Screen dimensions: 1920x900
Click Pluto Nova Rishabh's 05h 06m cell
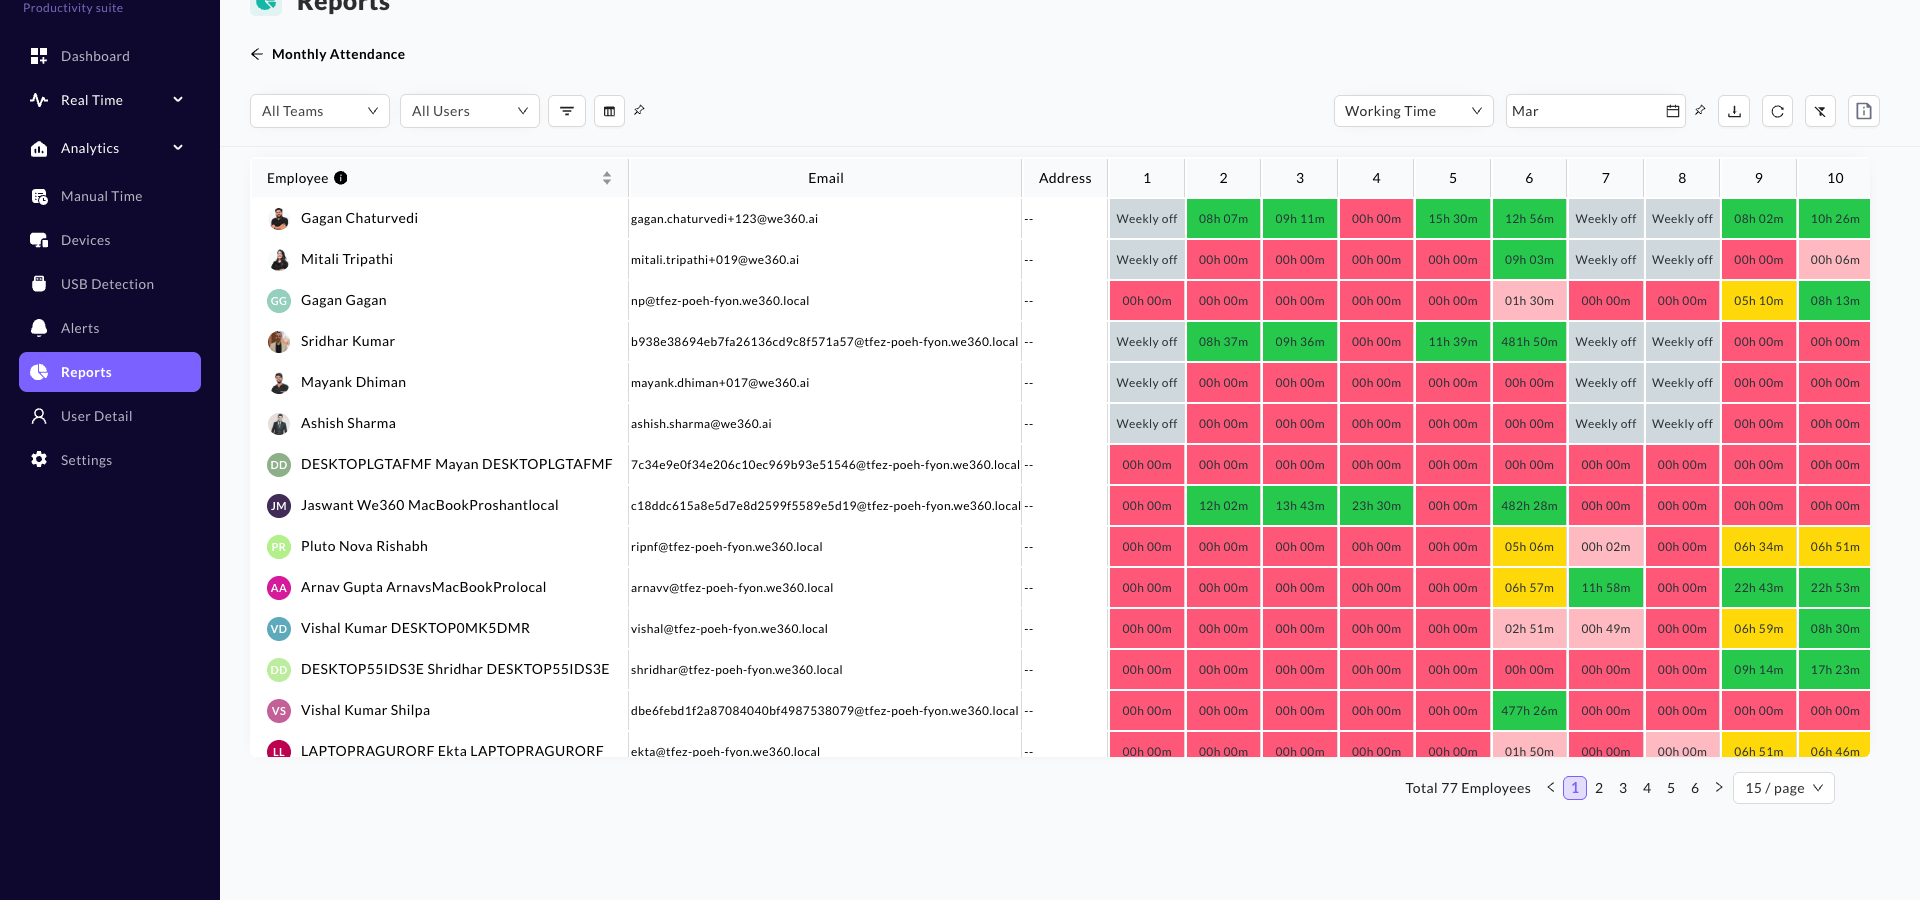point(1529,547)
